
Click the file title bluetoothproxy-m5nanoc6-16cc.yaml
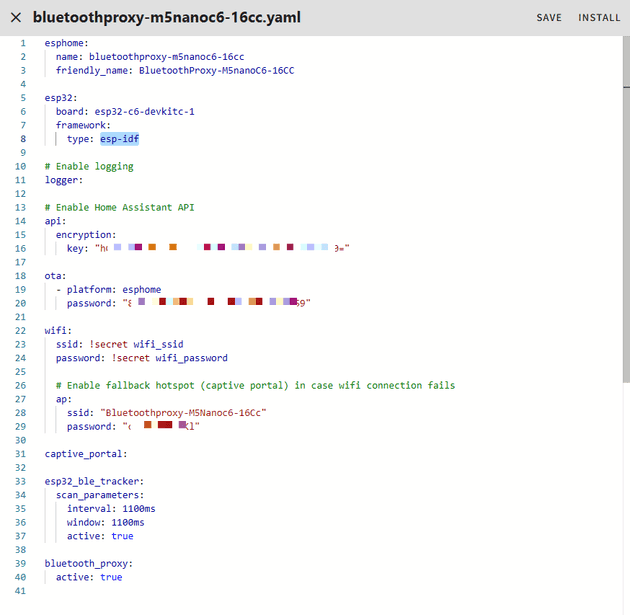click(167, 17)
